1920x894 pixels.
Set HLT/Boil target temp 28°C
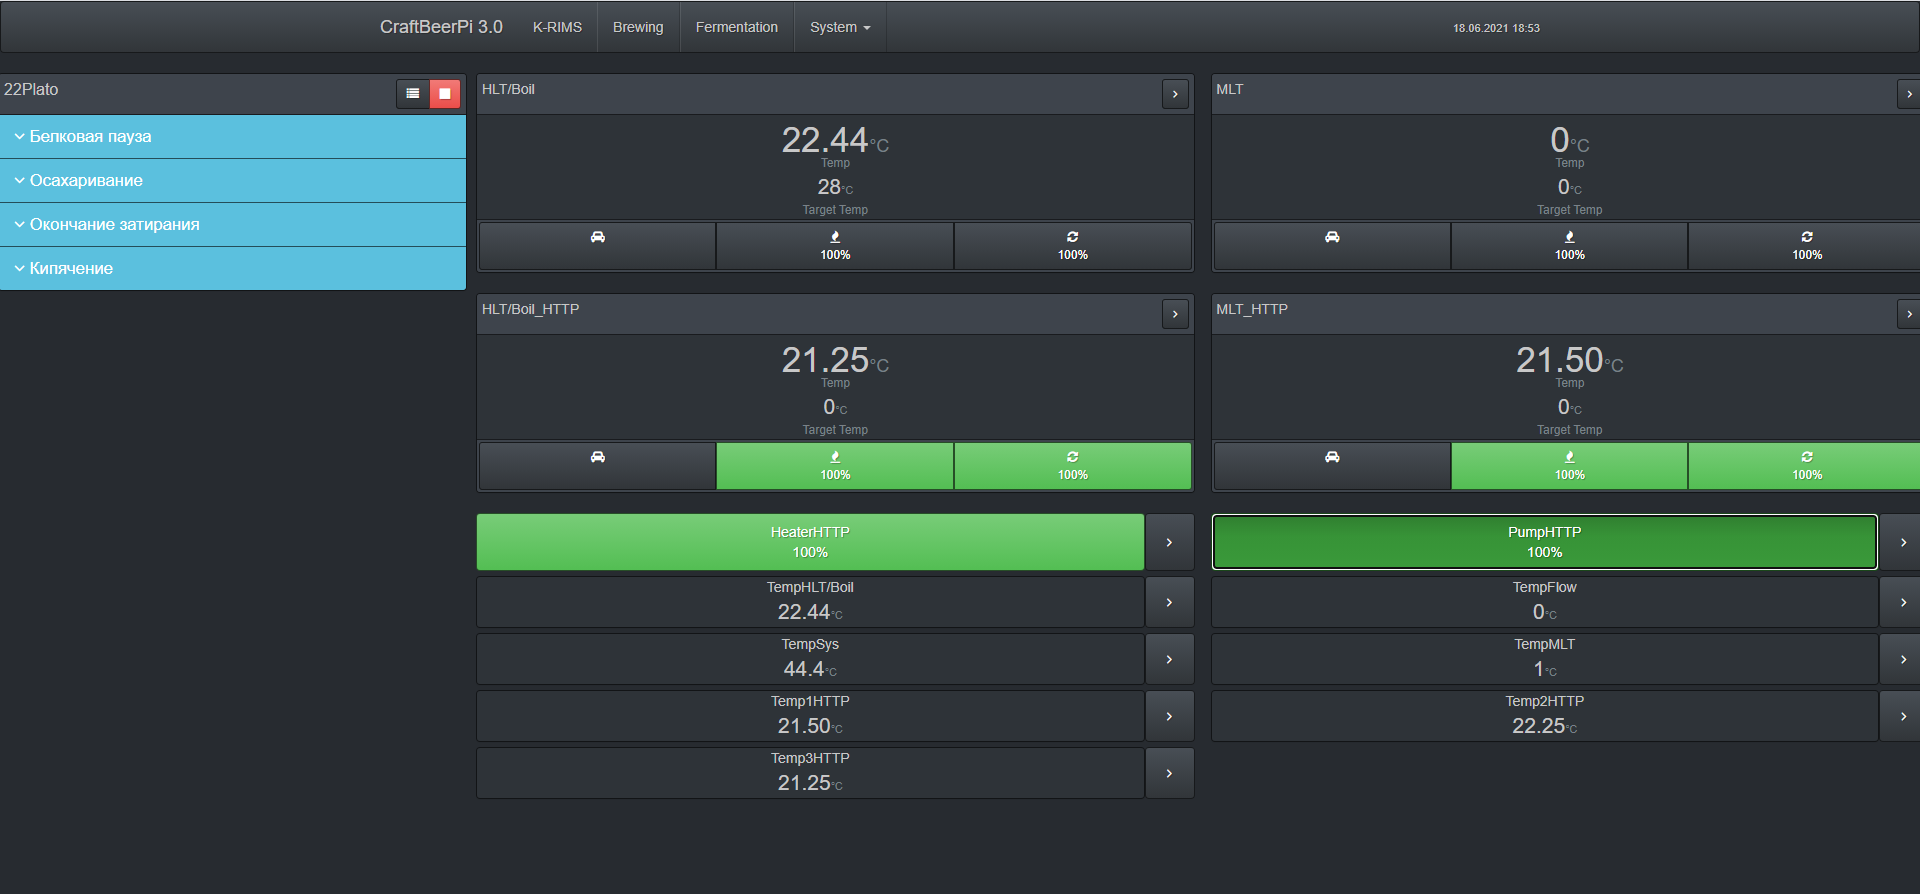pyautogui.click(x=835, y=187)
